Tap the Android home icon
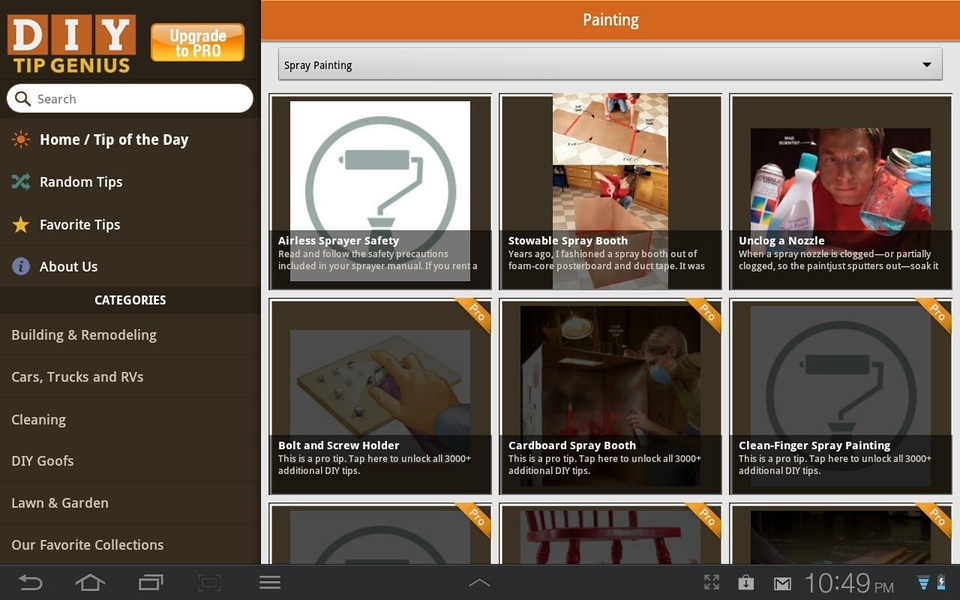This screenshot has width=960, height=600. coord(90,582)
